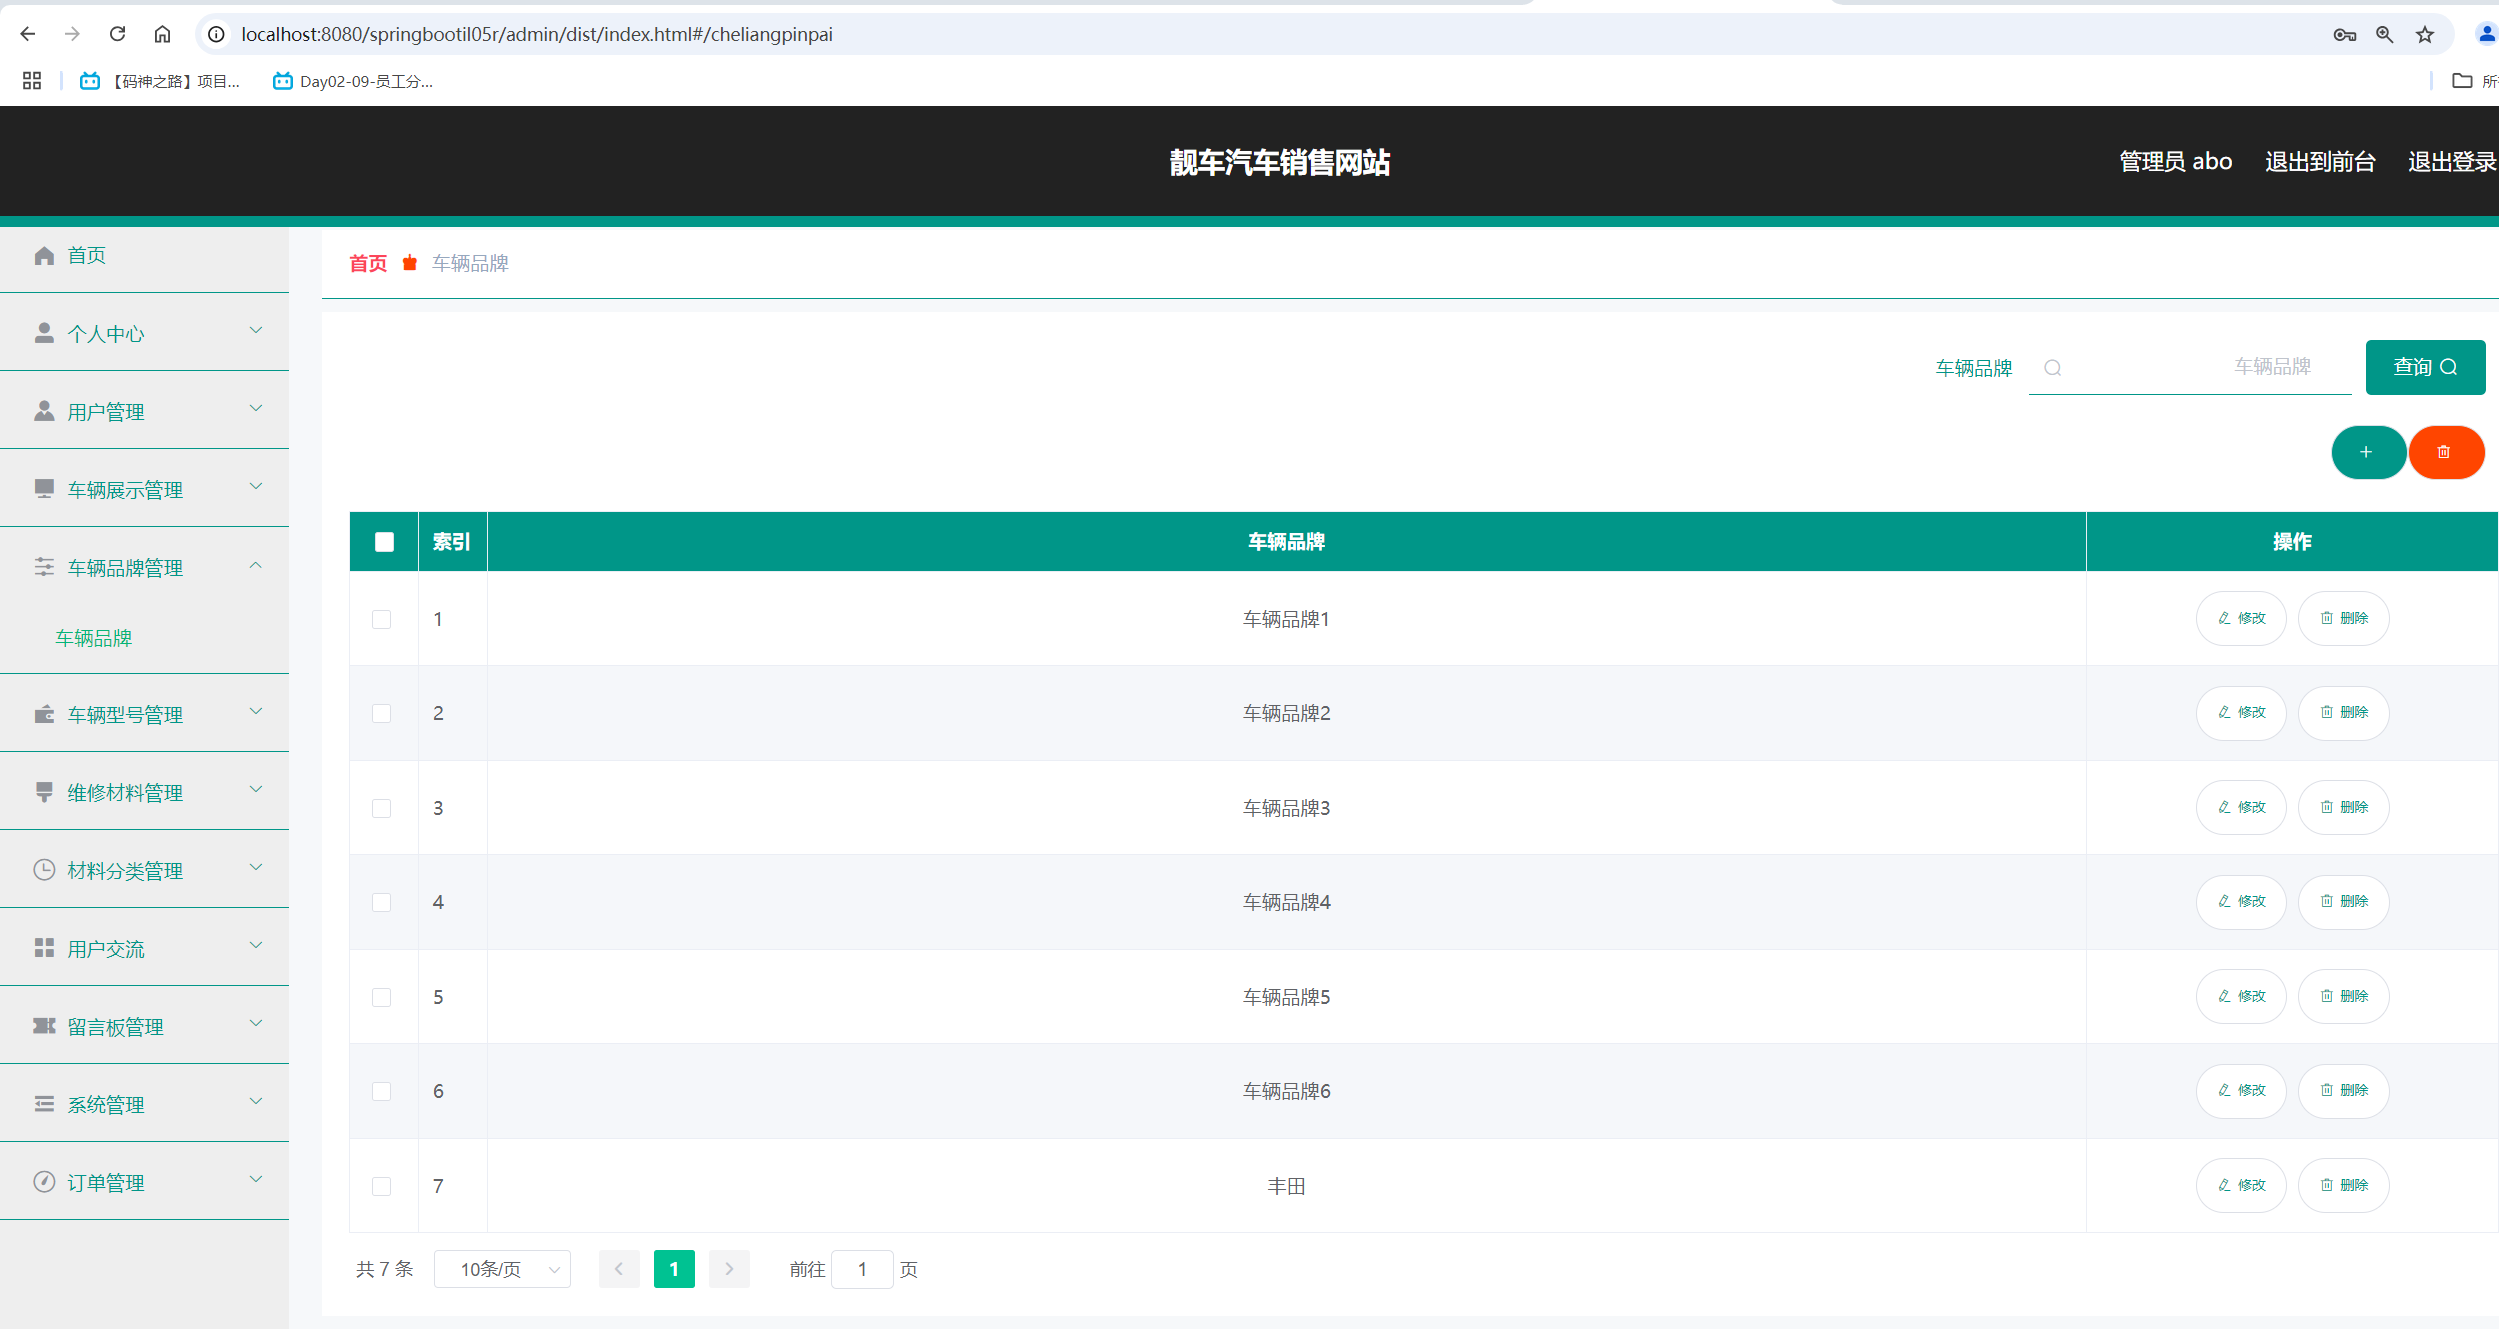Image resolution: width=2499 pixels, height=1329 pixels.
Task: Expand the 车辆型号管理 menu chevron
Action: [256, 711]
